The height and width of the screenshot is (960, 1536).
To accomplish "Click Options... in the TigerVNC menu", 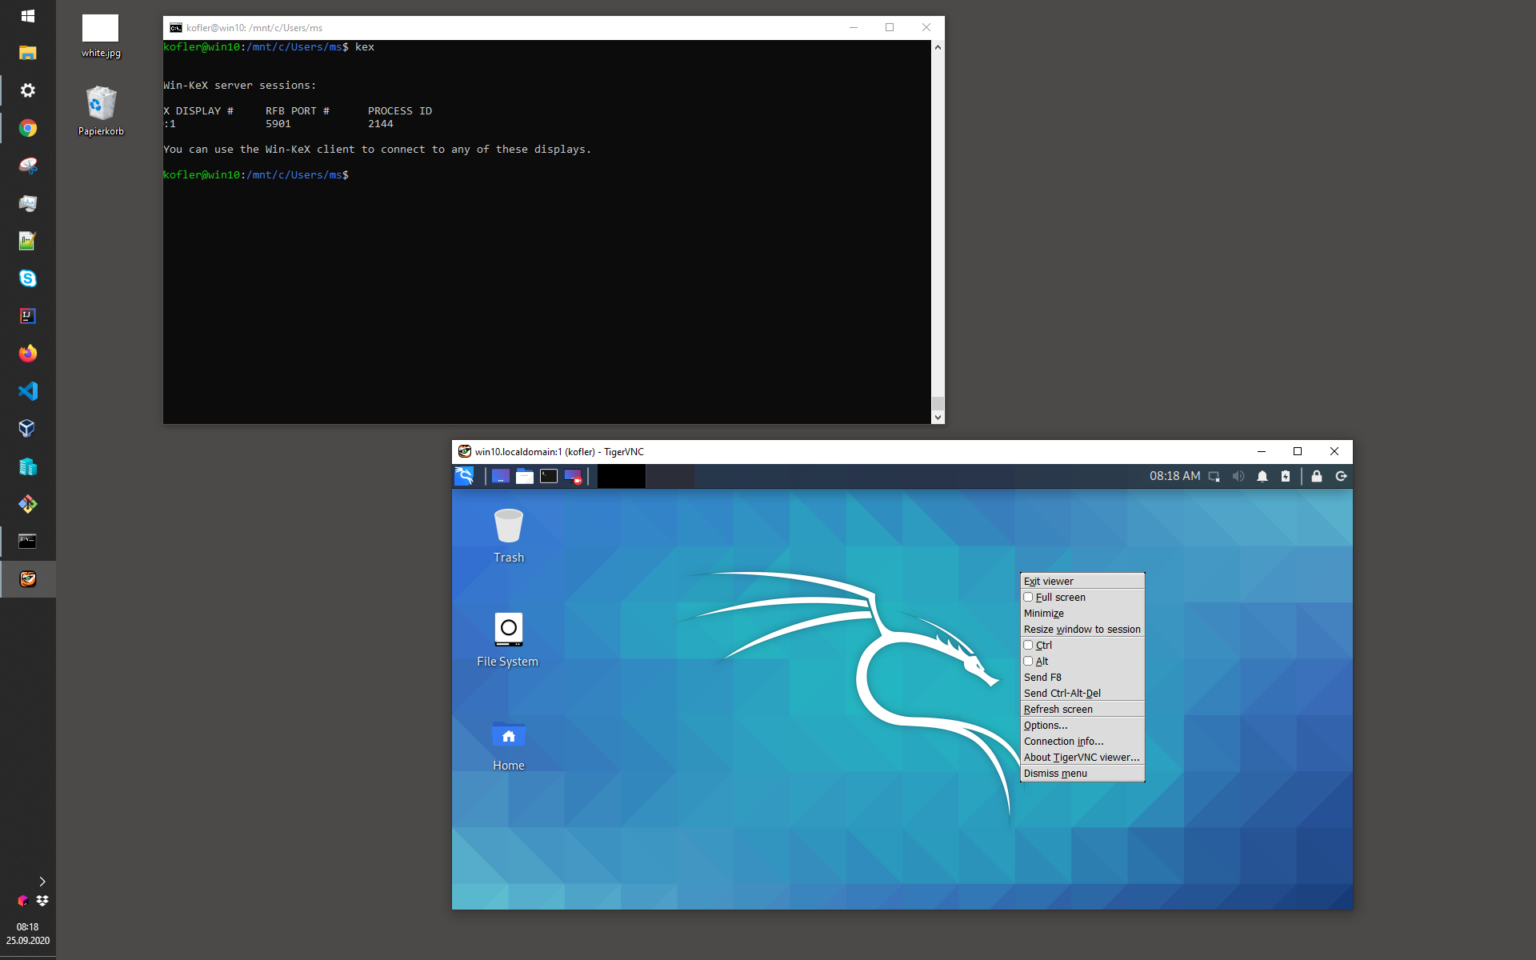I will click(x=1045, y=725).
